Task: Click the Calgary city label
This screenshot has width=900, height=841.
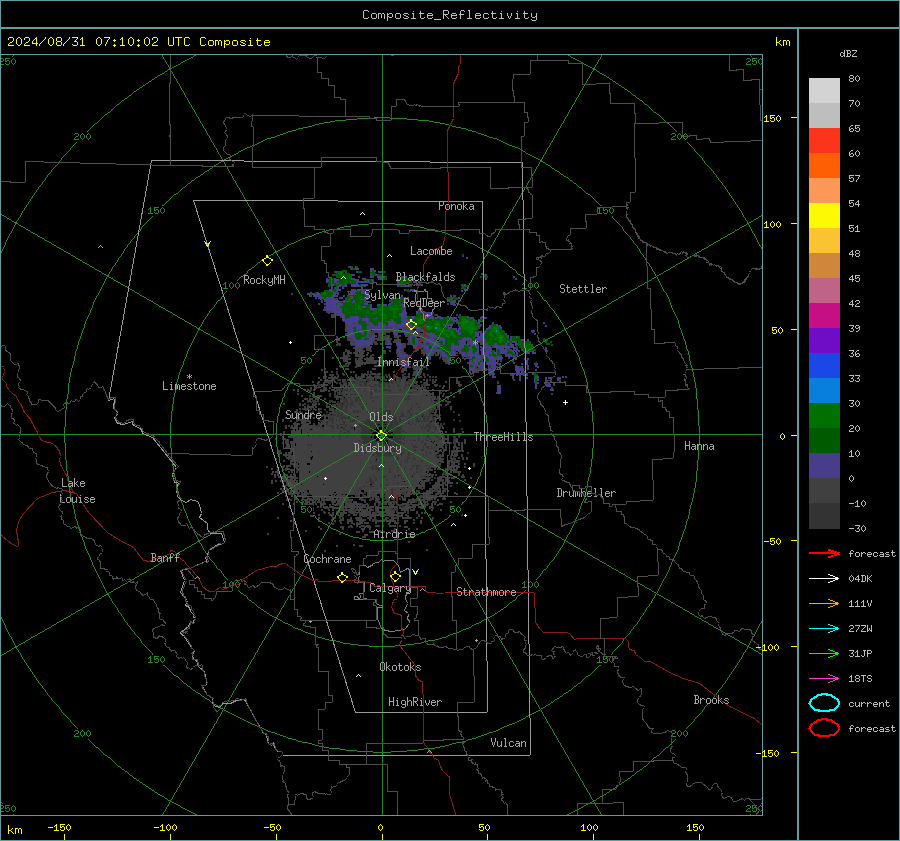Action: click(390, 588)
